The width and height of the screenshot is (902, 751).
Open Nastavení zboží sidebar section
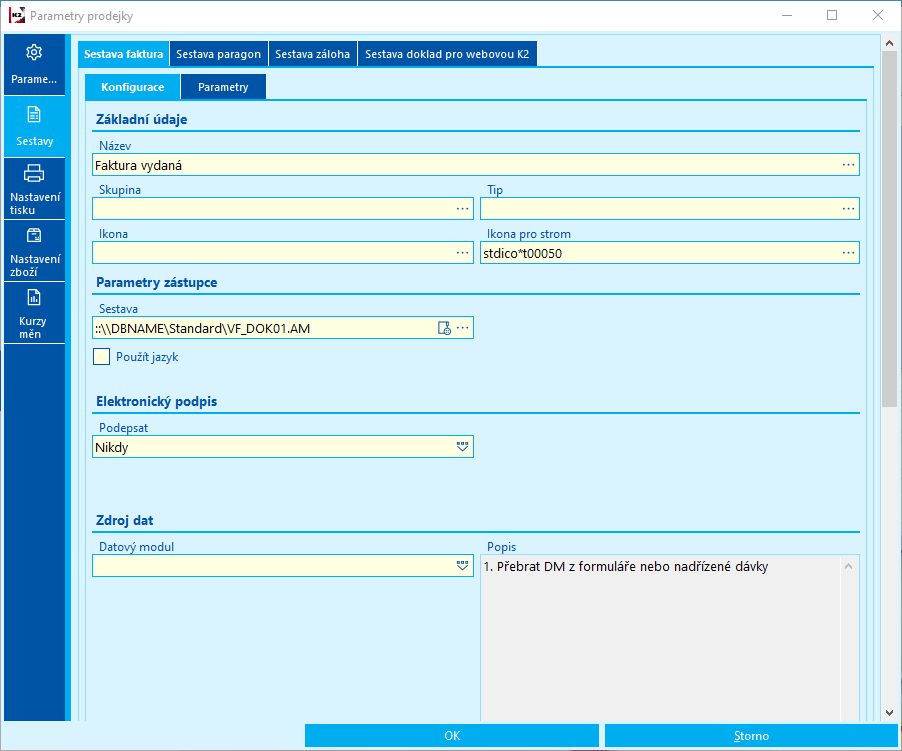34,250
